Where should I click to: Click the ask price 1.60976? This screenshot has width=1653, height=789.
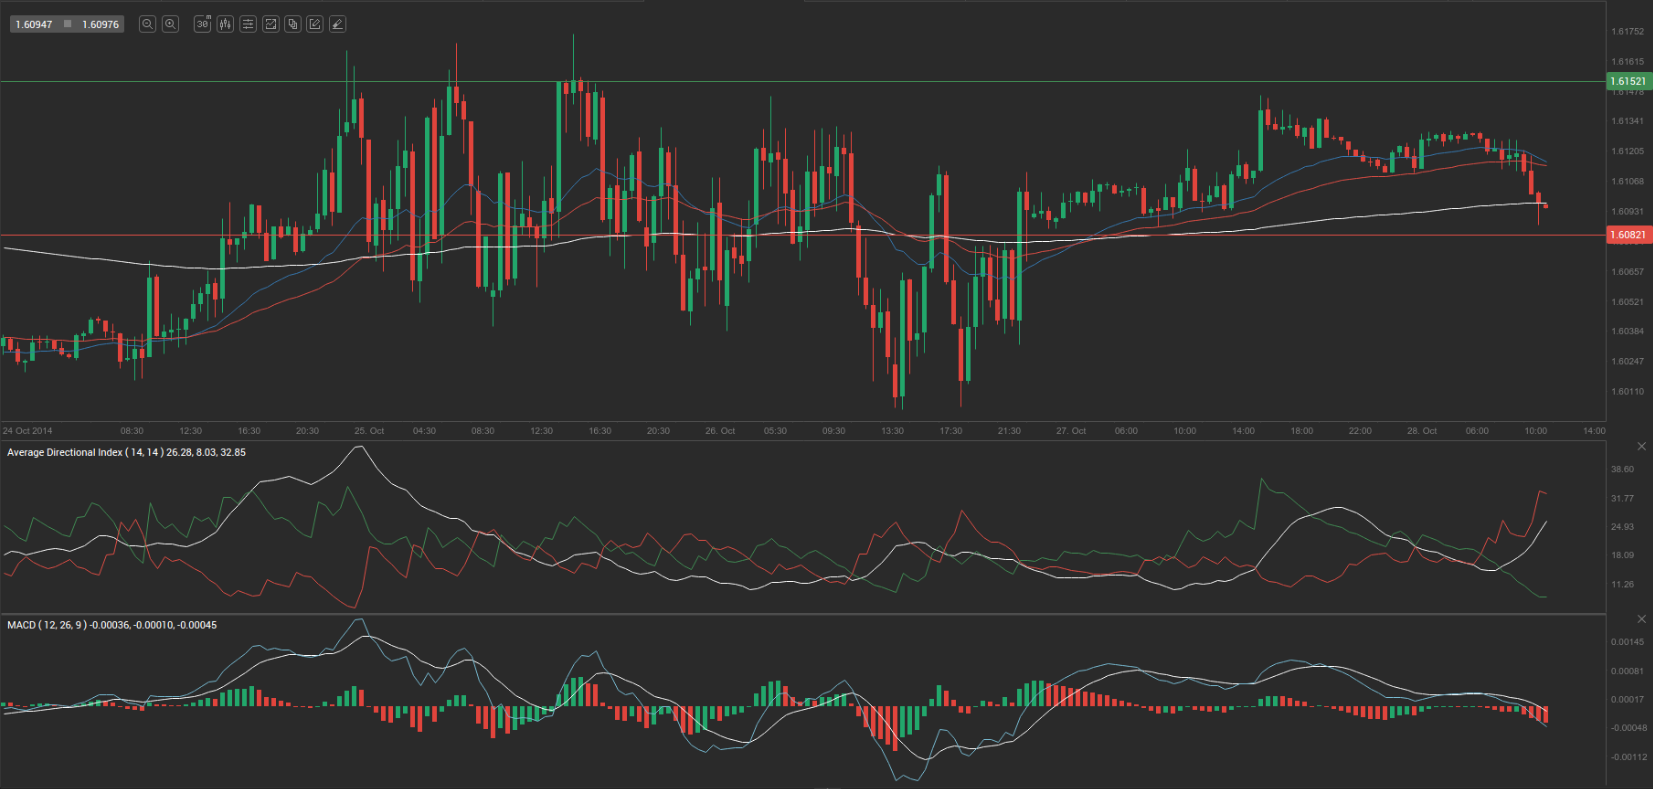[x=100, y=24]
